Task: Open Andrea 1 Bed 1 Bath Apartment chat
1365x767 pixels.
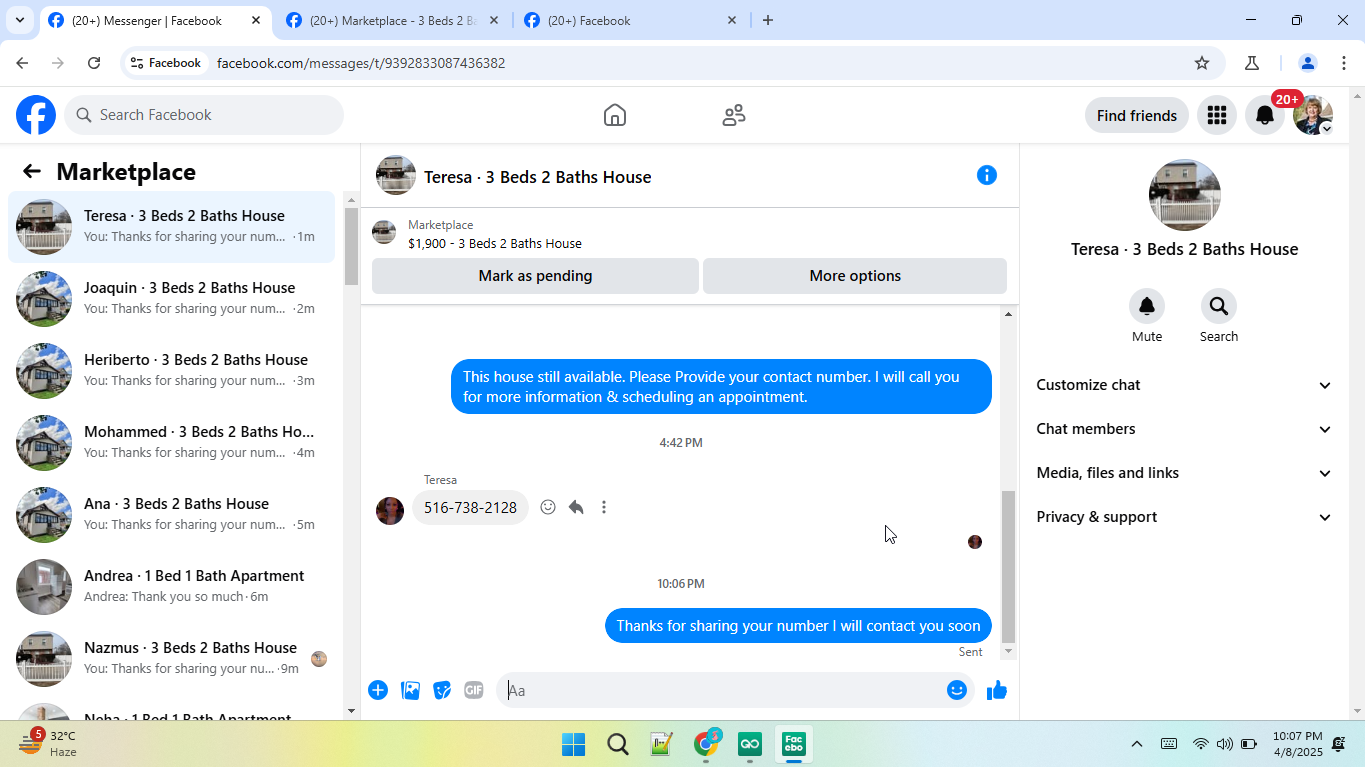Action: pyautogui.click(x=172, y=586)
